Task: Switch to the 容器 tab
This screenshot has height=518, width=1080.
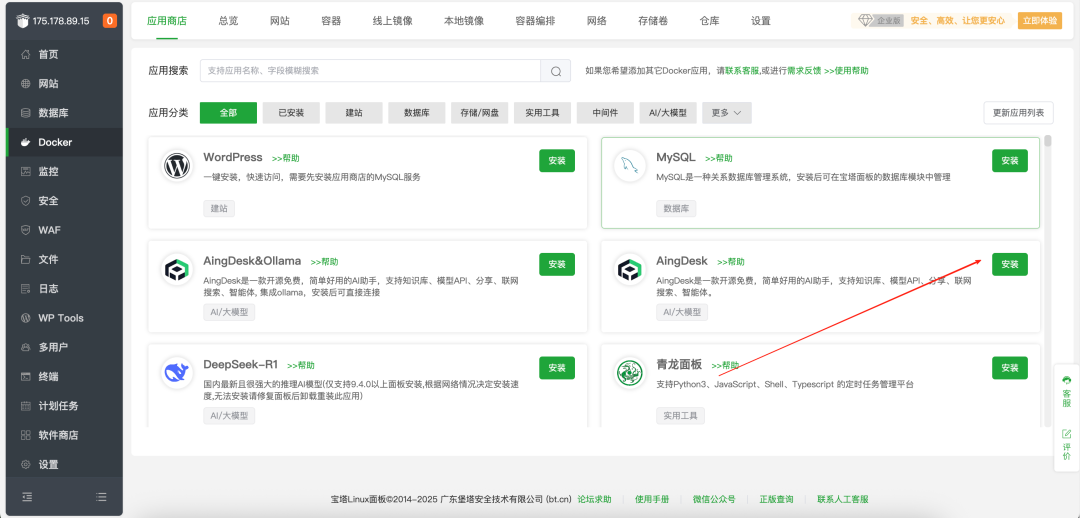Action: (x=331, y=21)
